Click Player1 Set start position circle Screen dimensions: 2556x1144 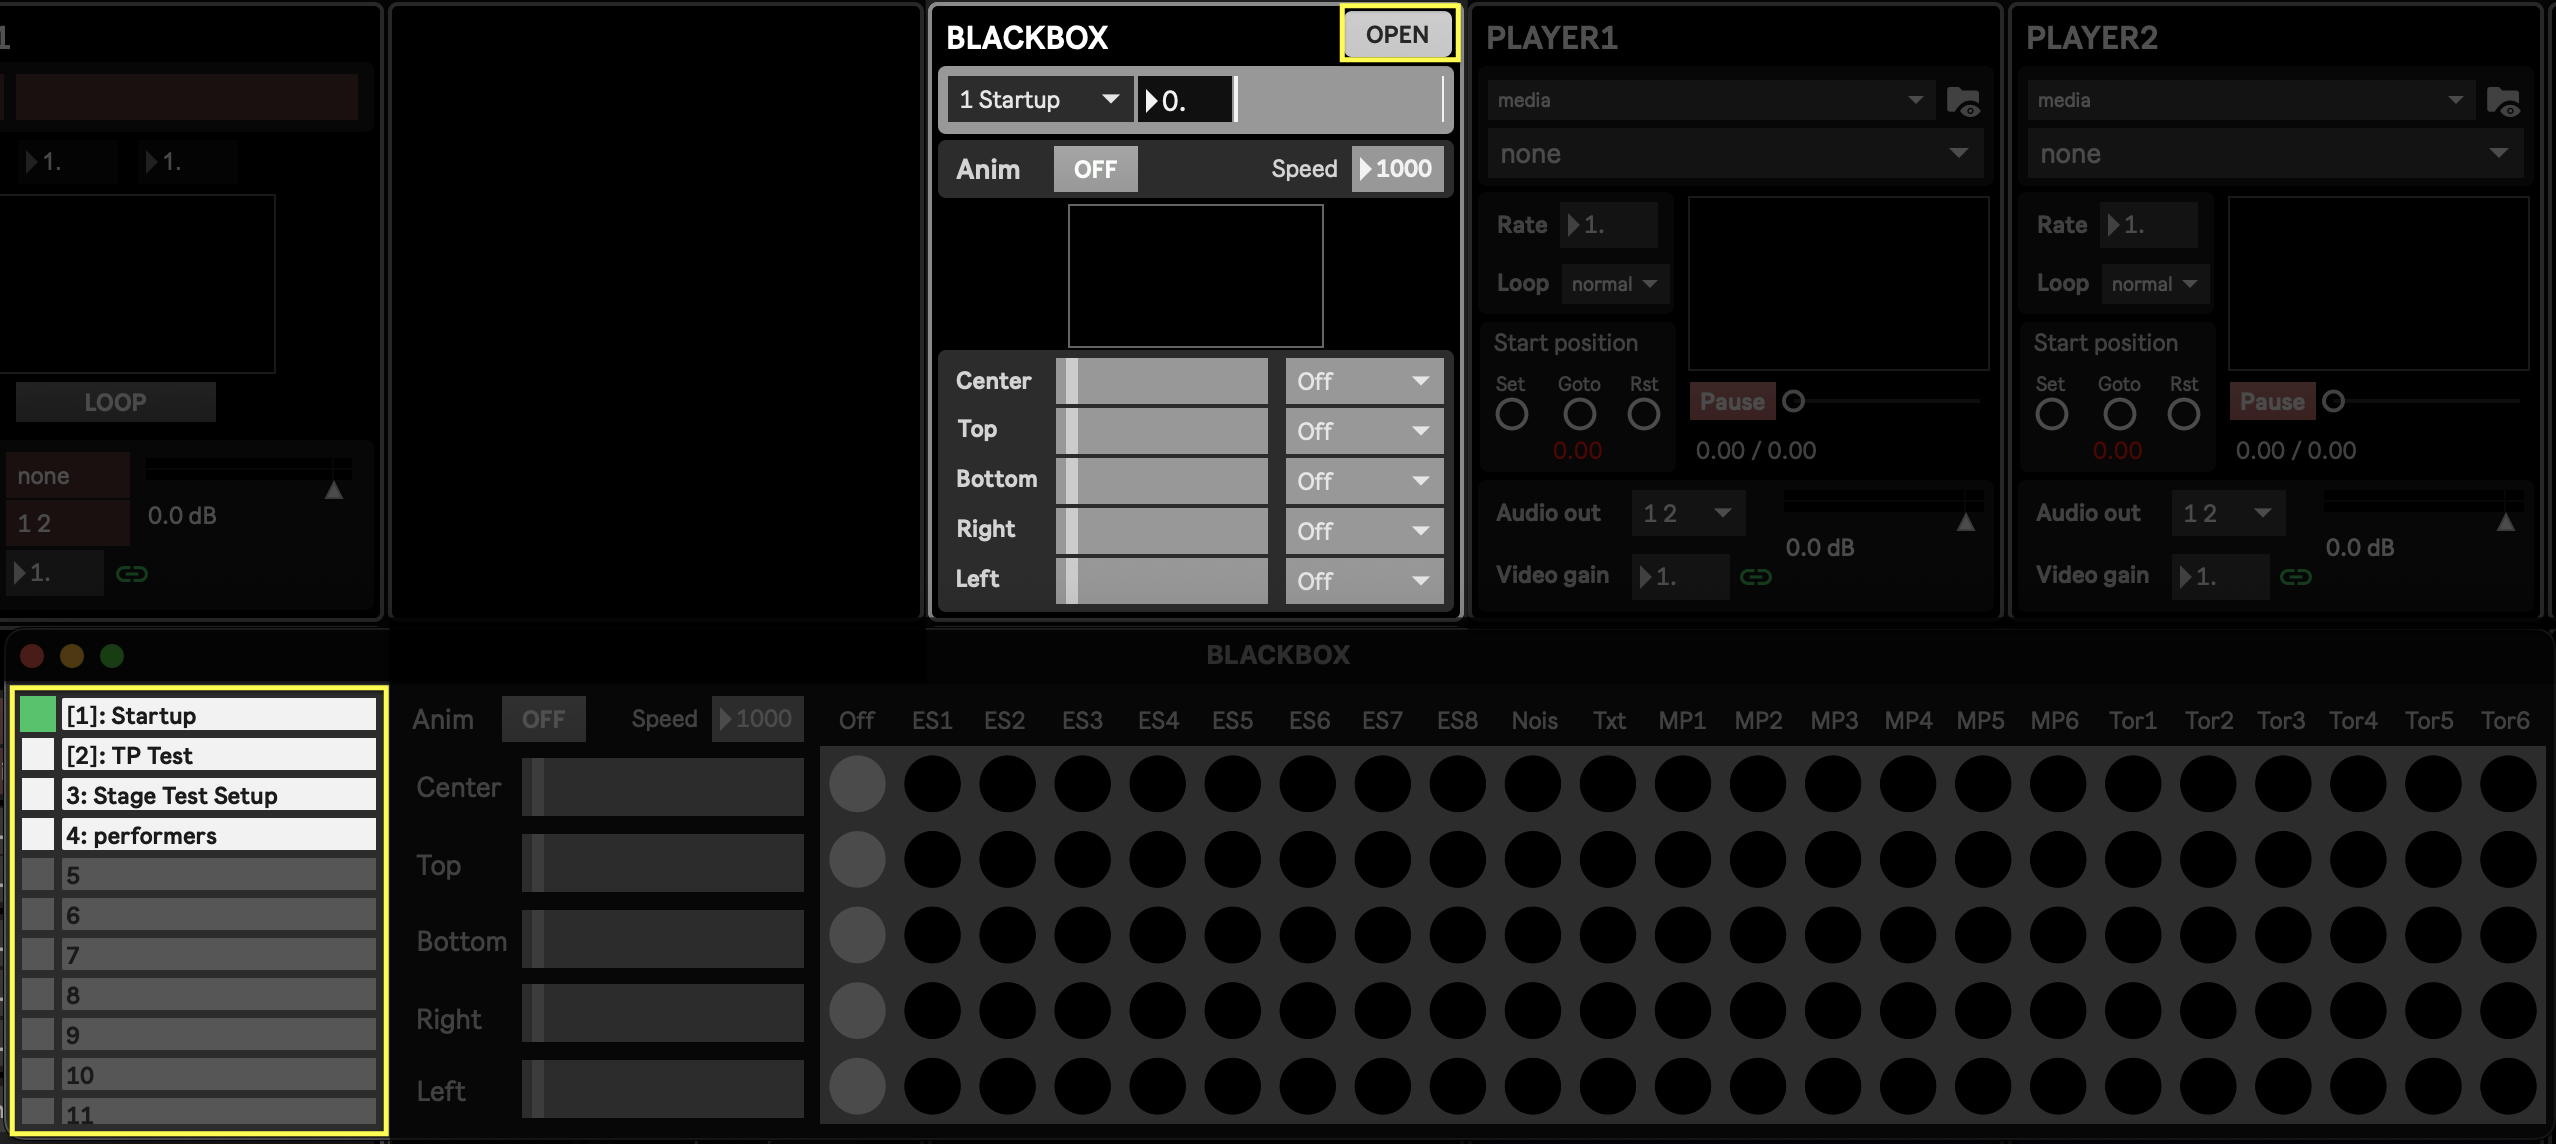pos(1511,414)
